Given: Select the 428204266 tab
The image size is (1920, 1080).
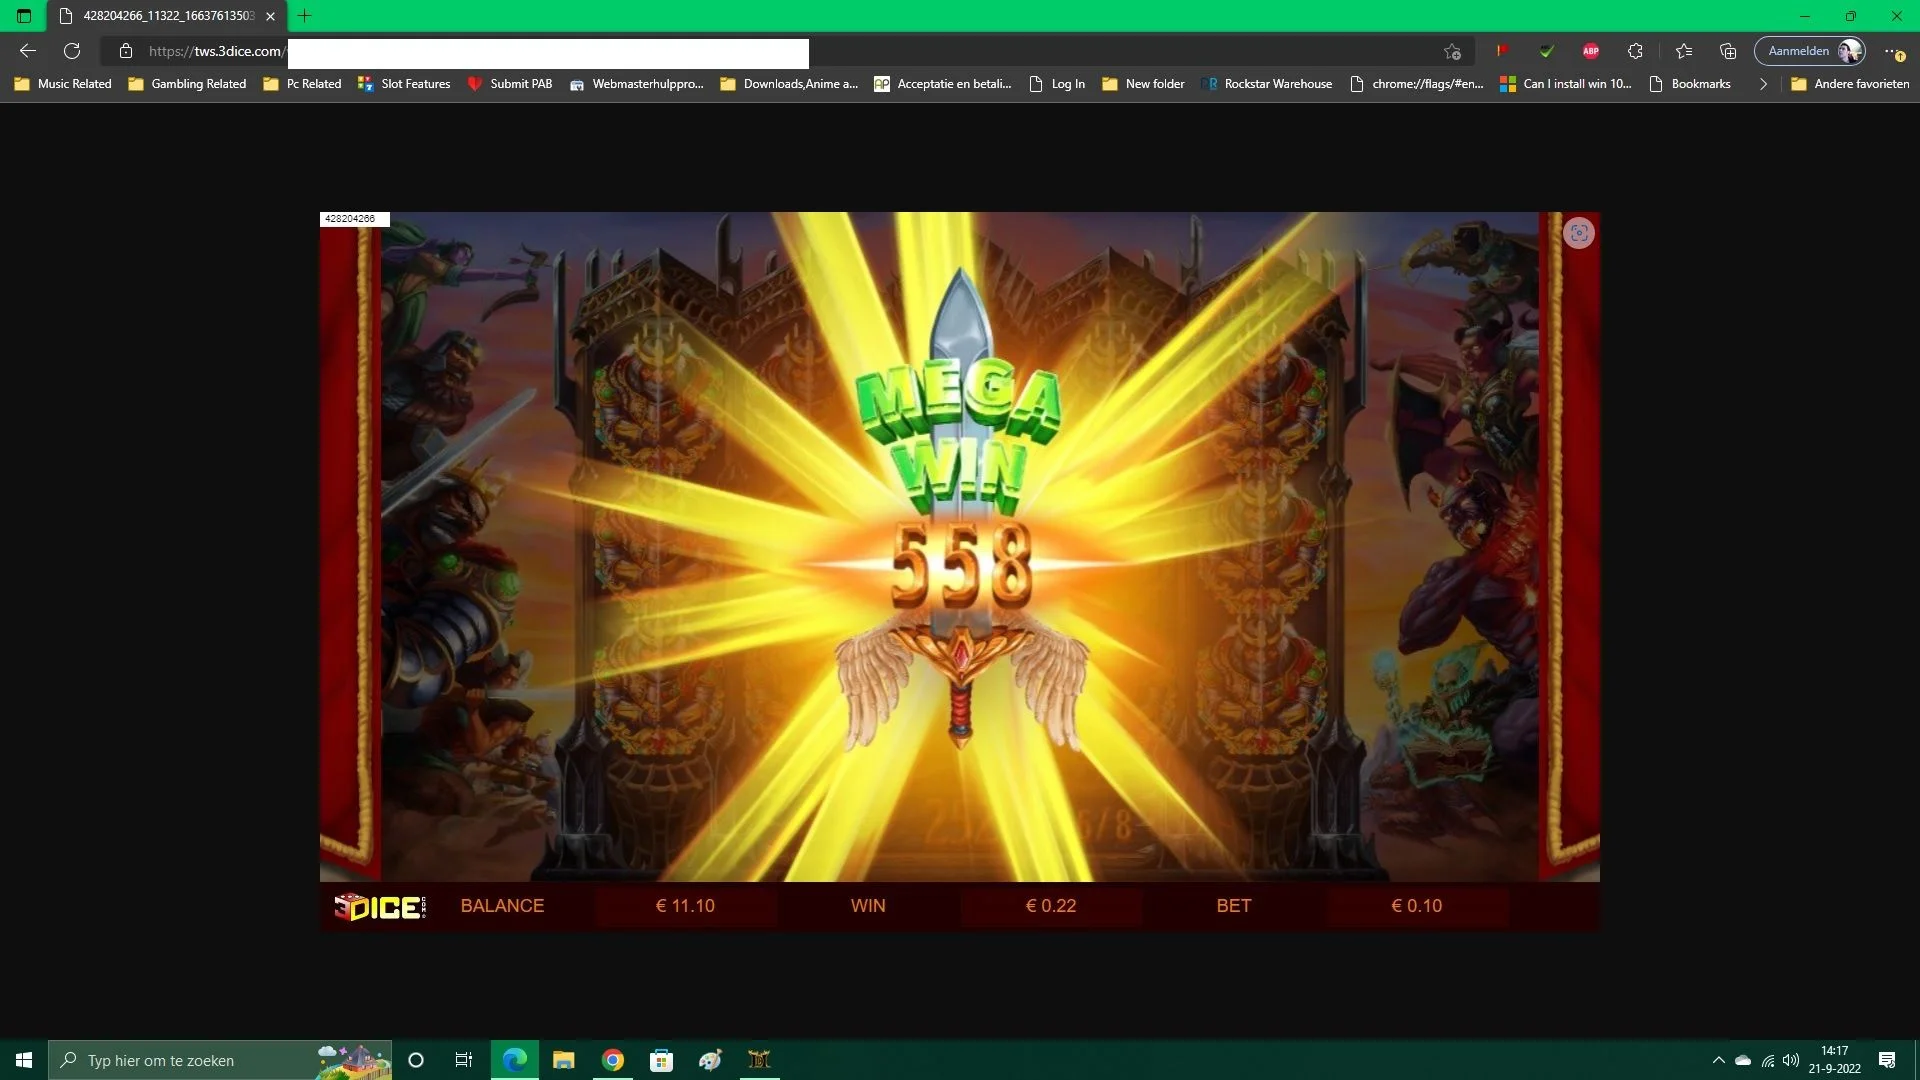Looking at the screenshot, I should pyautogui.click(x=167, y=16).
